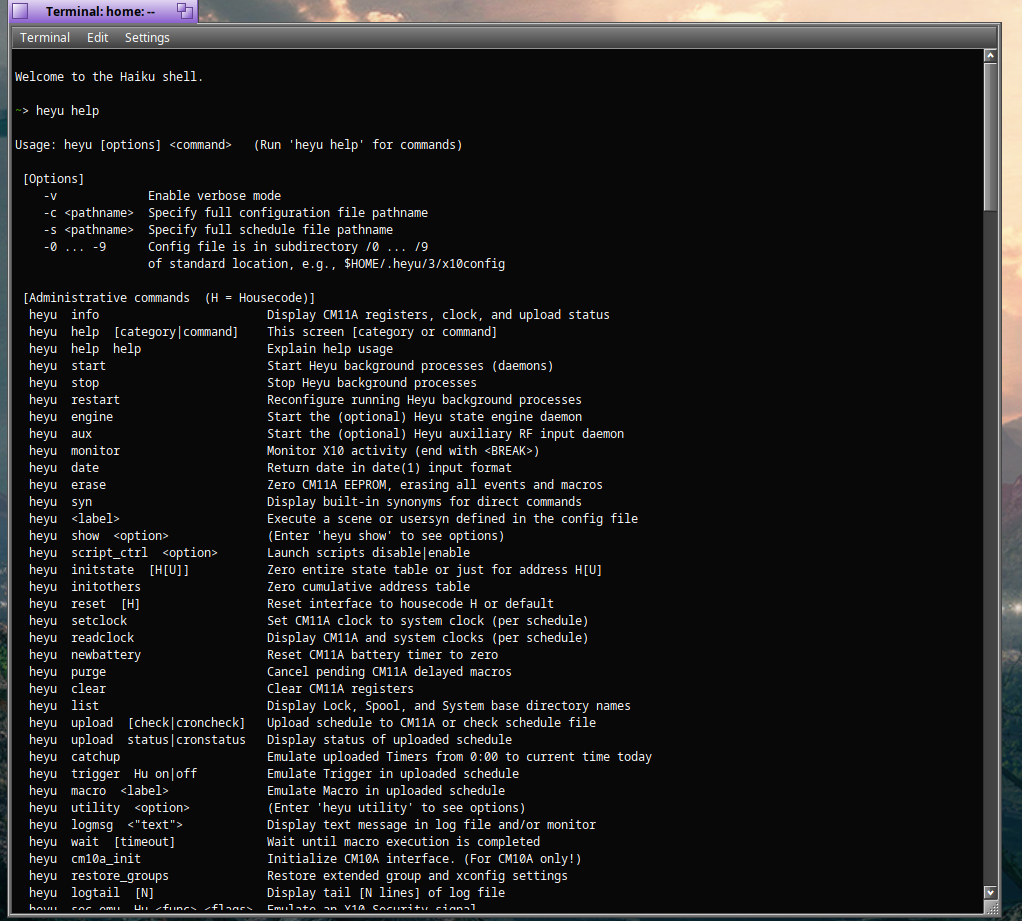
Task: Click 'Clear CM11A registers' description
Action: pyautogui.click(x=340, y=688)
